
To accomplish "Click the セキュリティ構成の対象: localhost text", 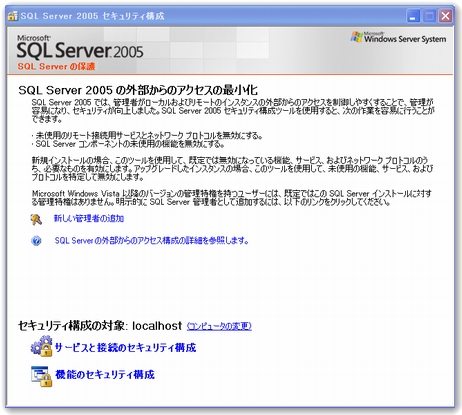I will coord(100,326).
